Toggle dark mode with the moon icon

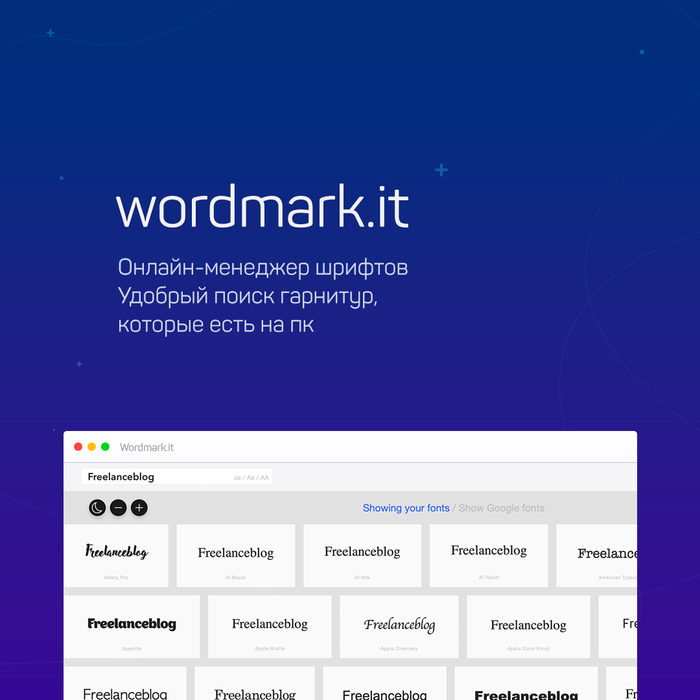point(97,508)
